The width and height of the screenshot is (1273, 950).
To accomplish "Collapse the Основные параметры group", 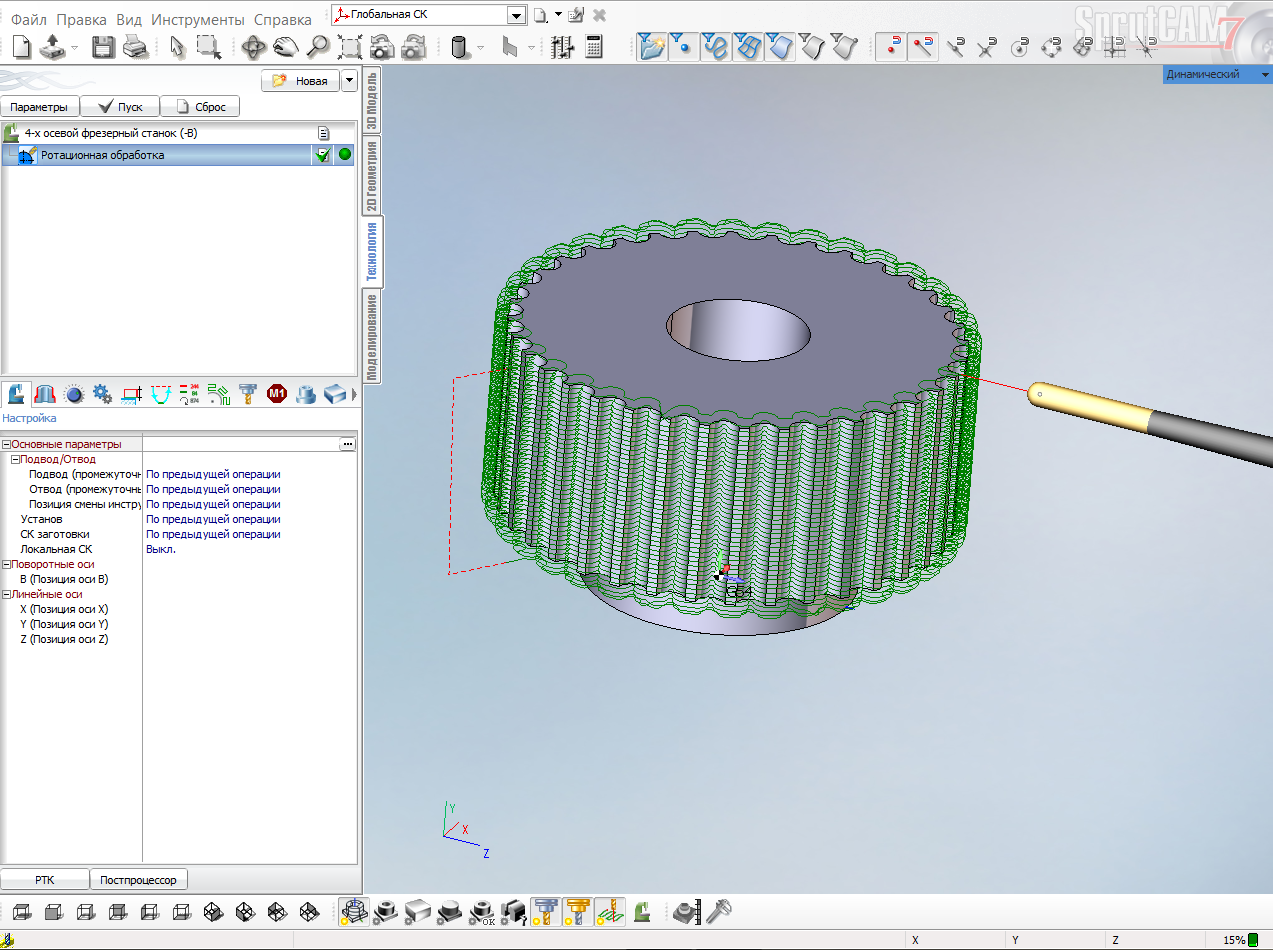I will coord(6,444).
